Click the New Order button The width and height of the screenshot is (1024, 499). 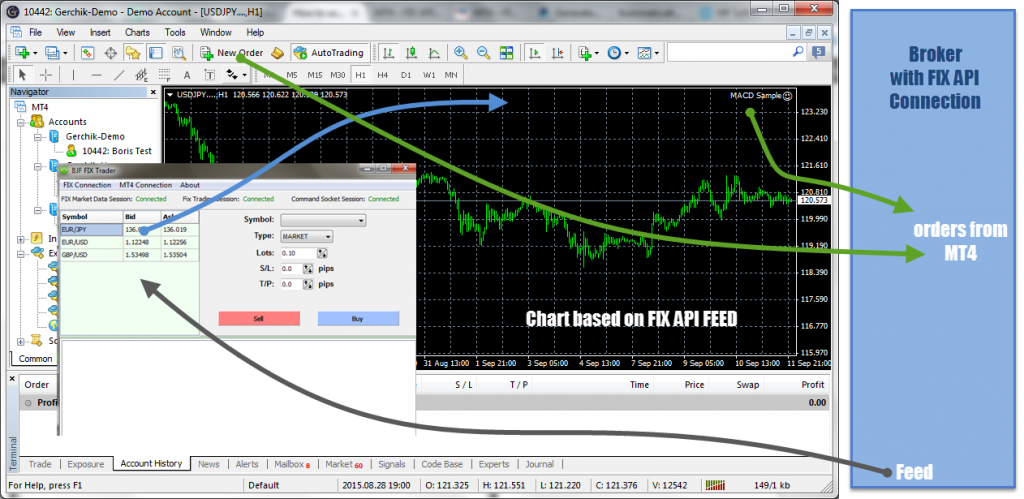[232, 53]
